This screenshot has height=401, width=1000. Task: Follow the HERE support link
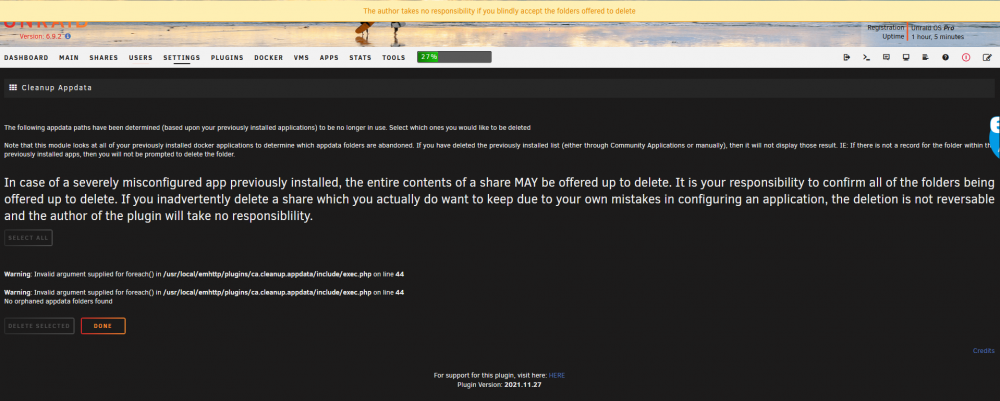[557, 375]
